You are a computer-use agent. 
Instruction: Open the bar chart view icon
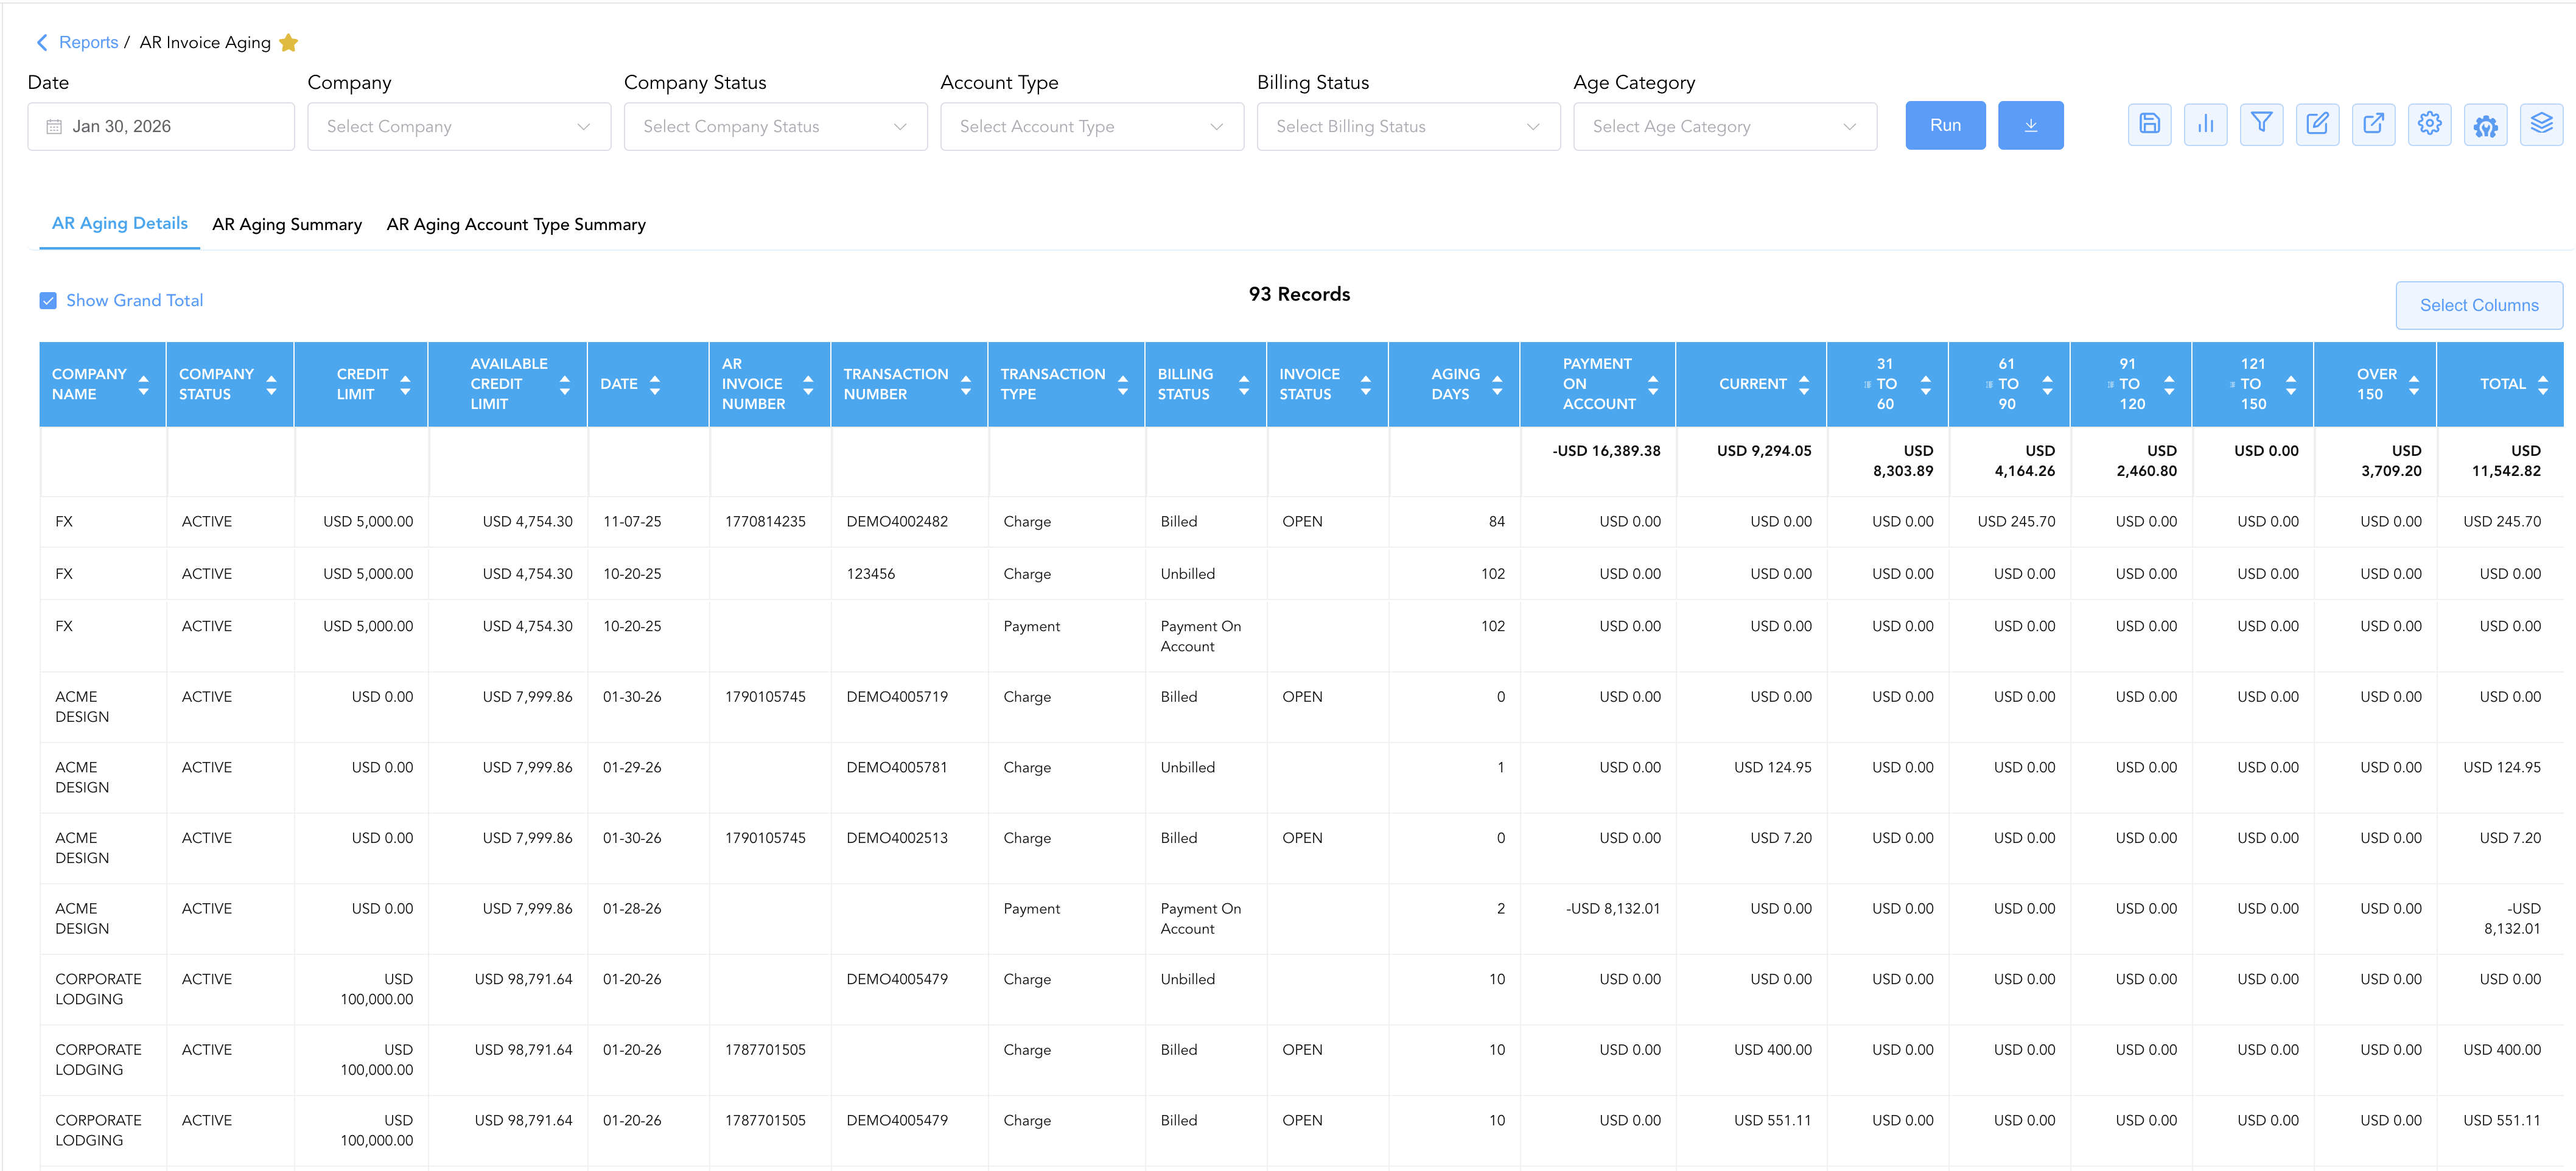(2205, 125)
